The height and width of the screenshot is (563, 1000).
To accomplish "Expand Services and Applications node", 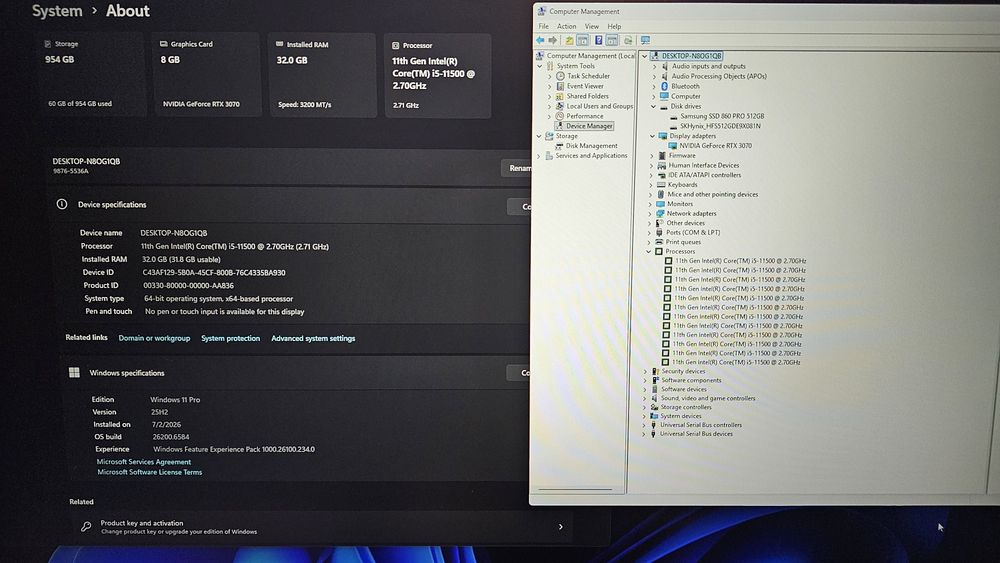I will 539,156.
